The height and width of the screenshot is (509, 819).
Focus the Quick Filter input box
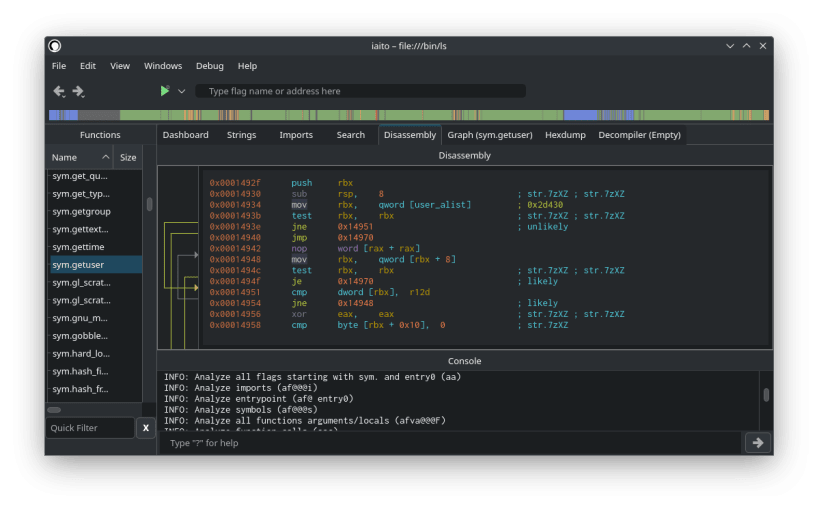(90, 428)
